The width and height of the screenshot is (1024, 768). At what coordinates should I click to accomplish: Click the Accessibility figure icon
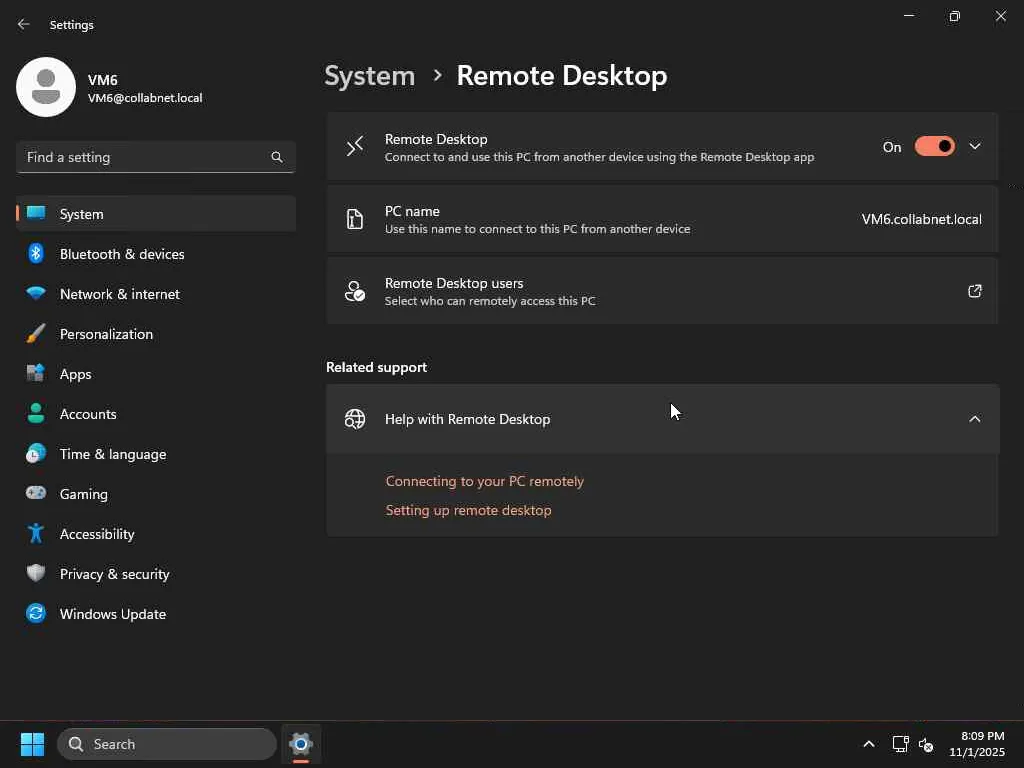[36, 534]
